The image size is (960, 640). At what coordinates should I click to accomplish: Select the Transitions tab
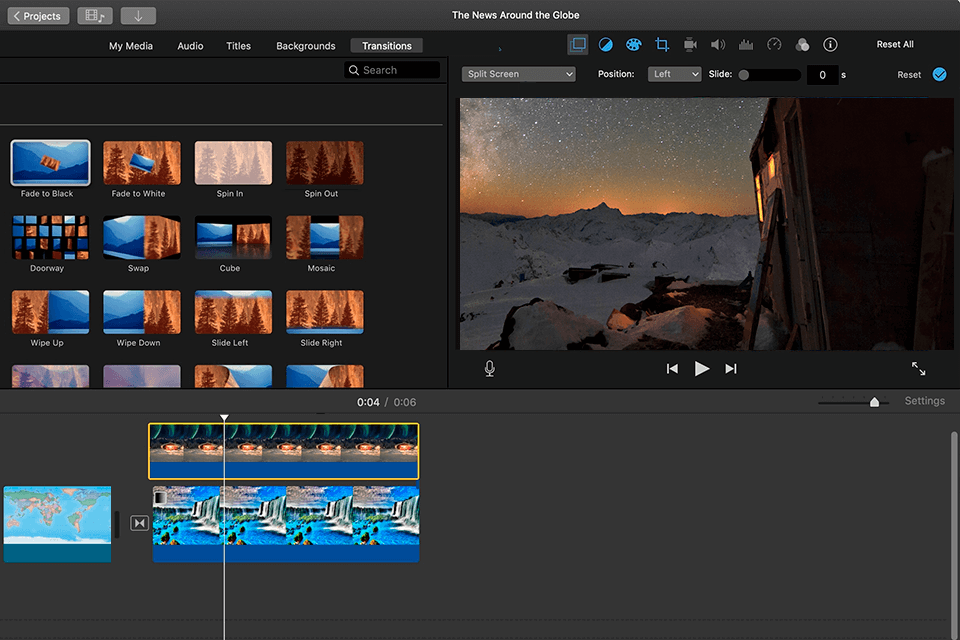[386, 46]
